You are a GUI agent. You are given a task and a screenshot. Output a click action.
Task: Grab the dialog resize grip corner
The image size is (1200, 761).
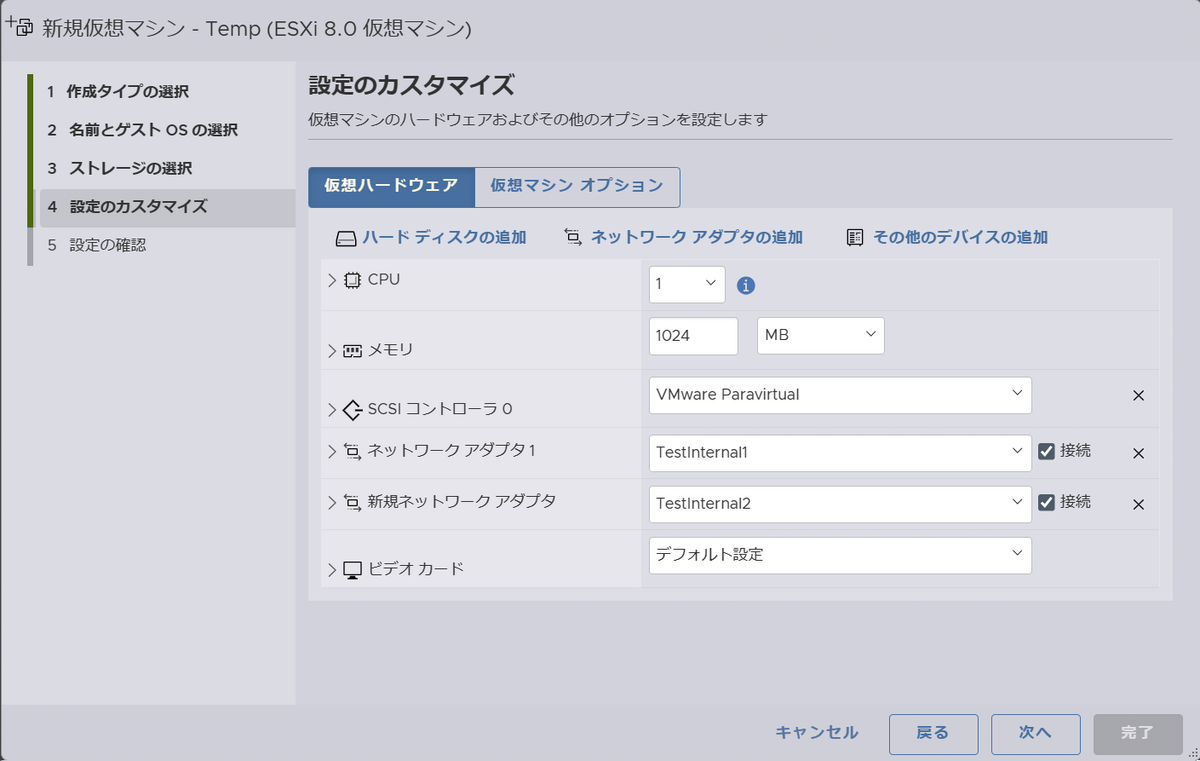(1191, 752)
